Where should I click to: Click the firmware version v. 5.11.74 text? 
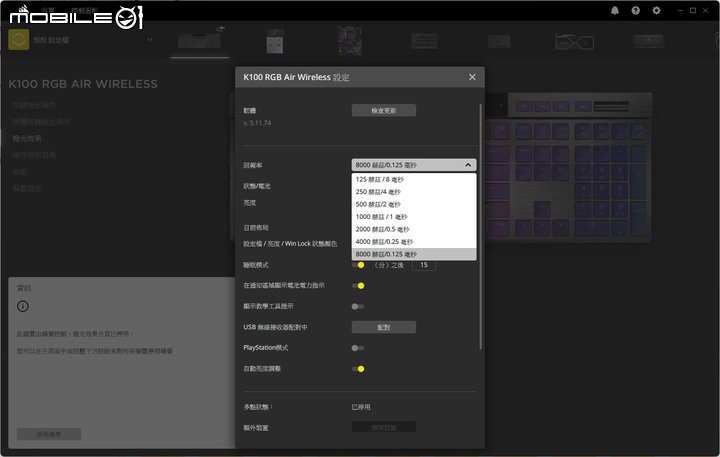pos(257,123)
